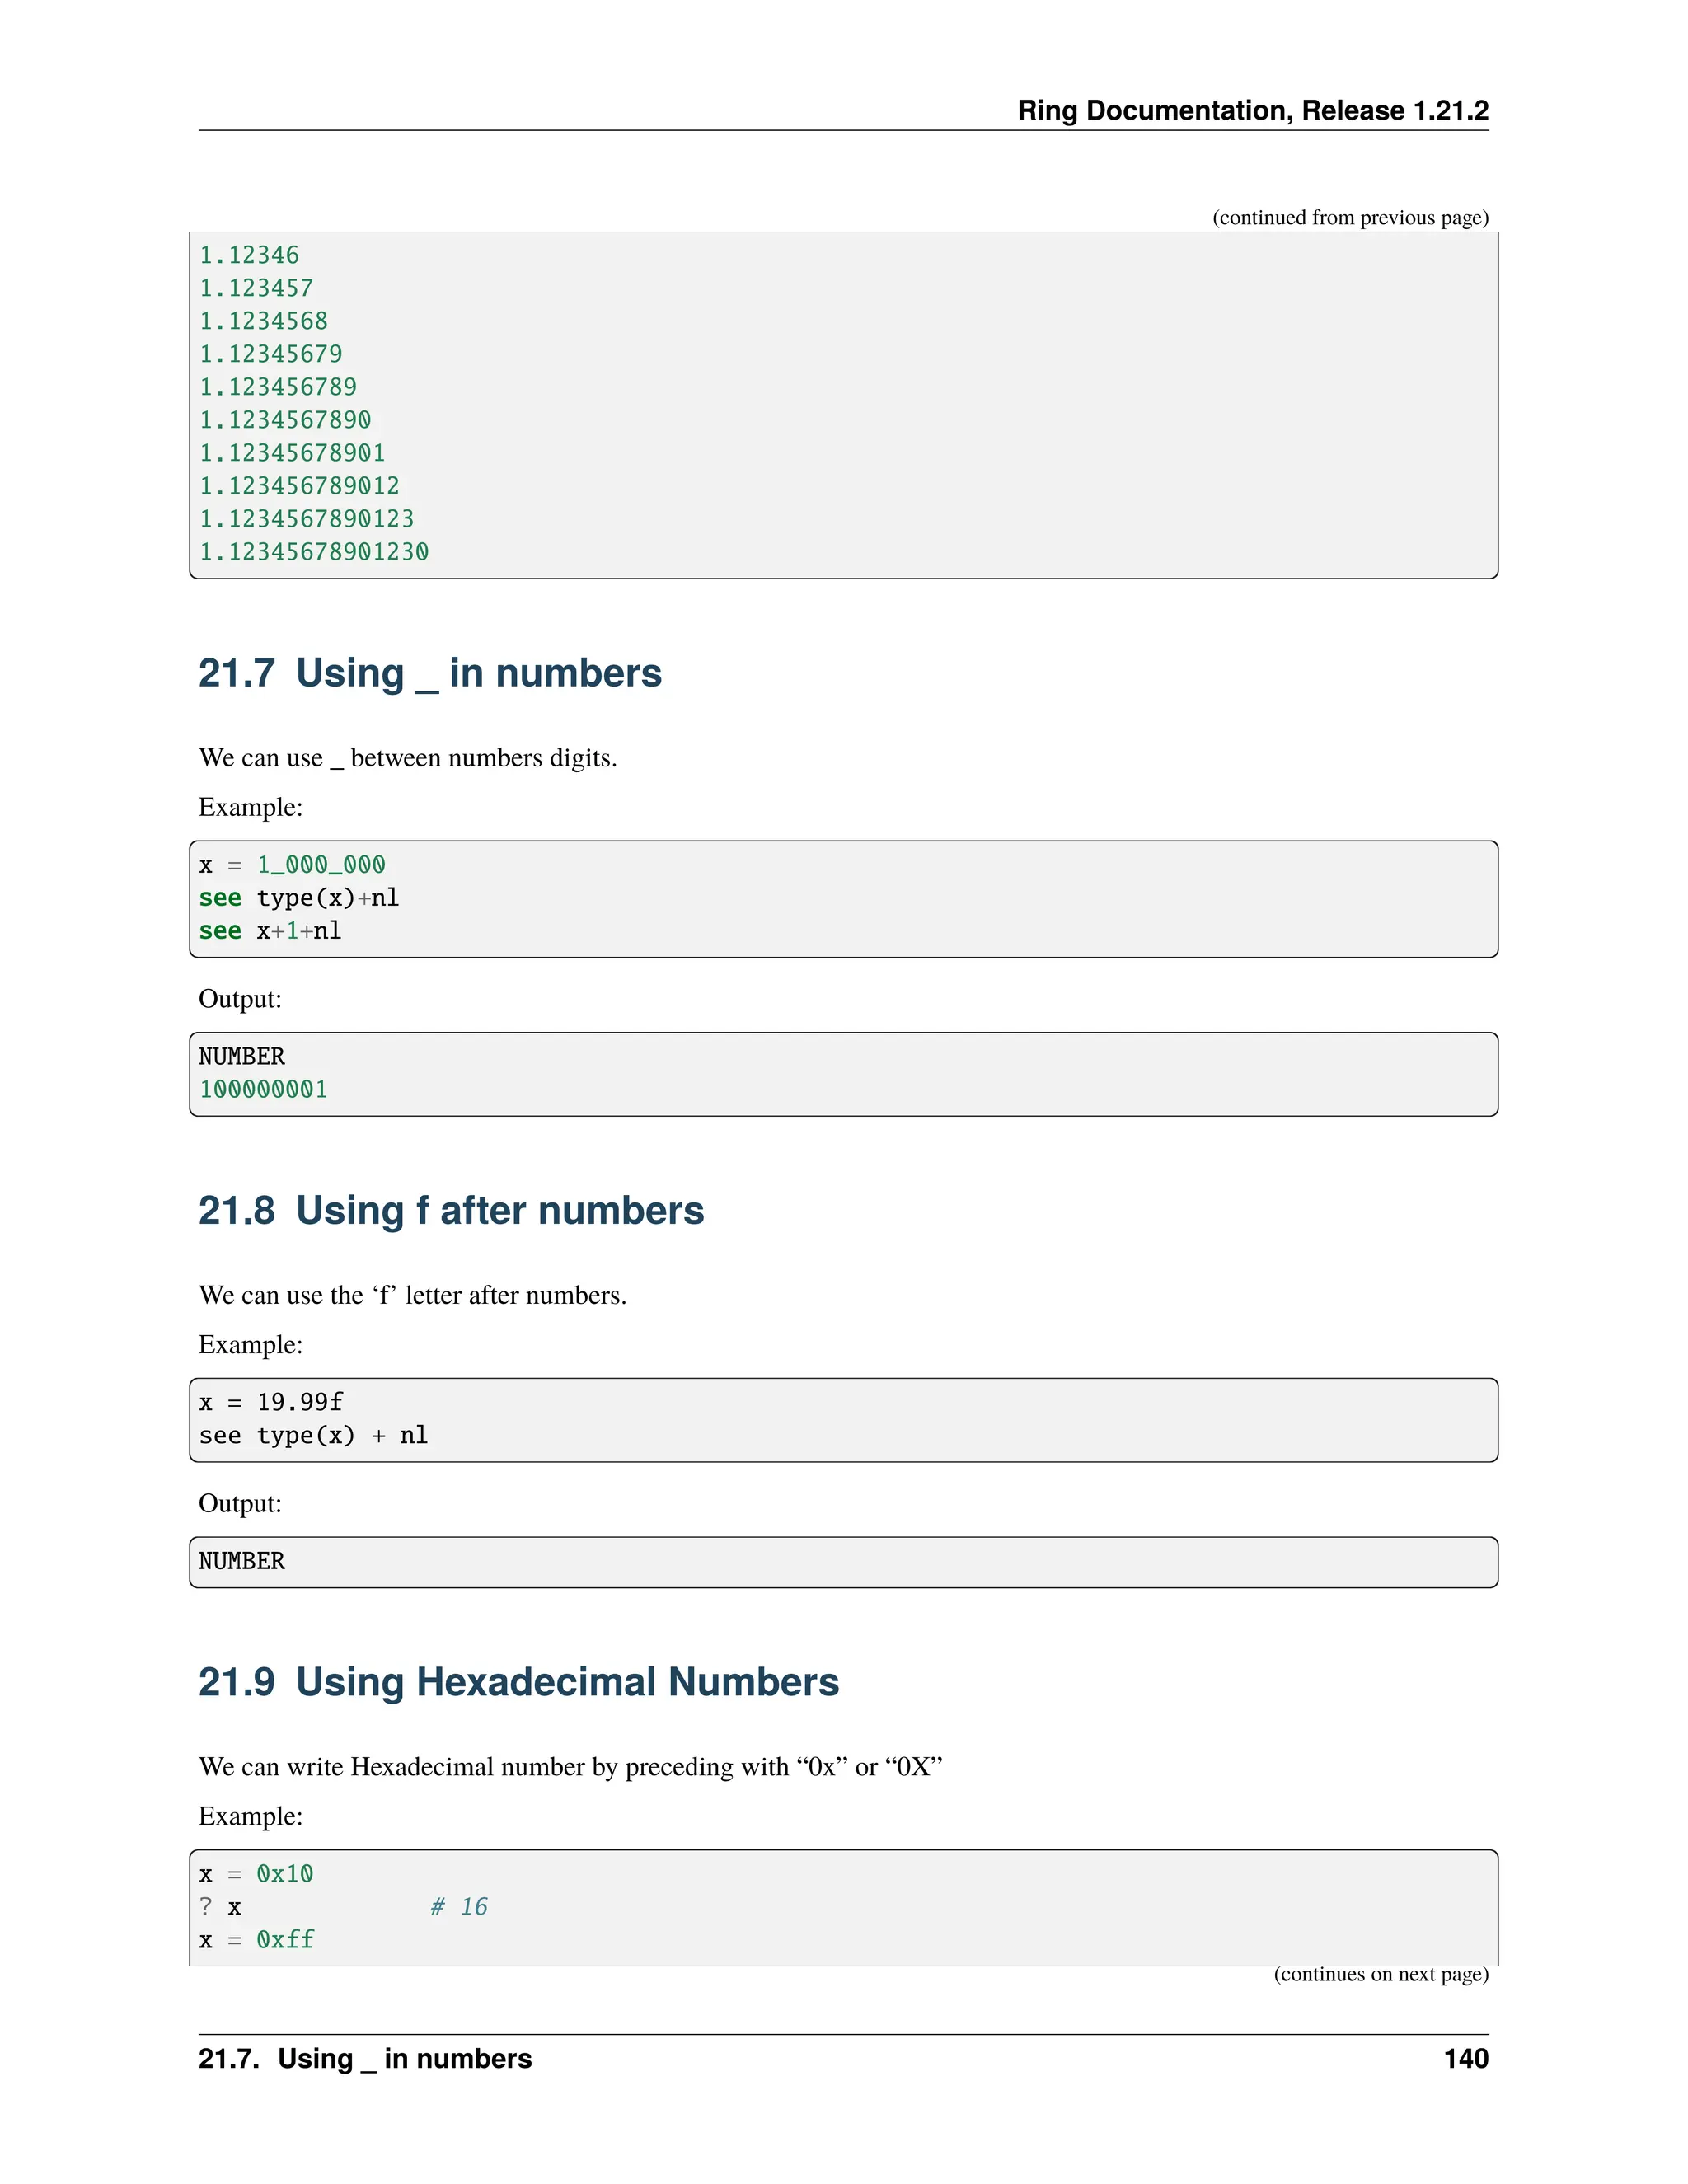This screenshot has height=2184, width=1688.
Task: Click the code line see x+1+nl
Action: (x=270, y=931)
